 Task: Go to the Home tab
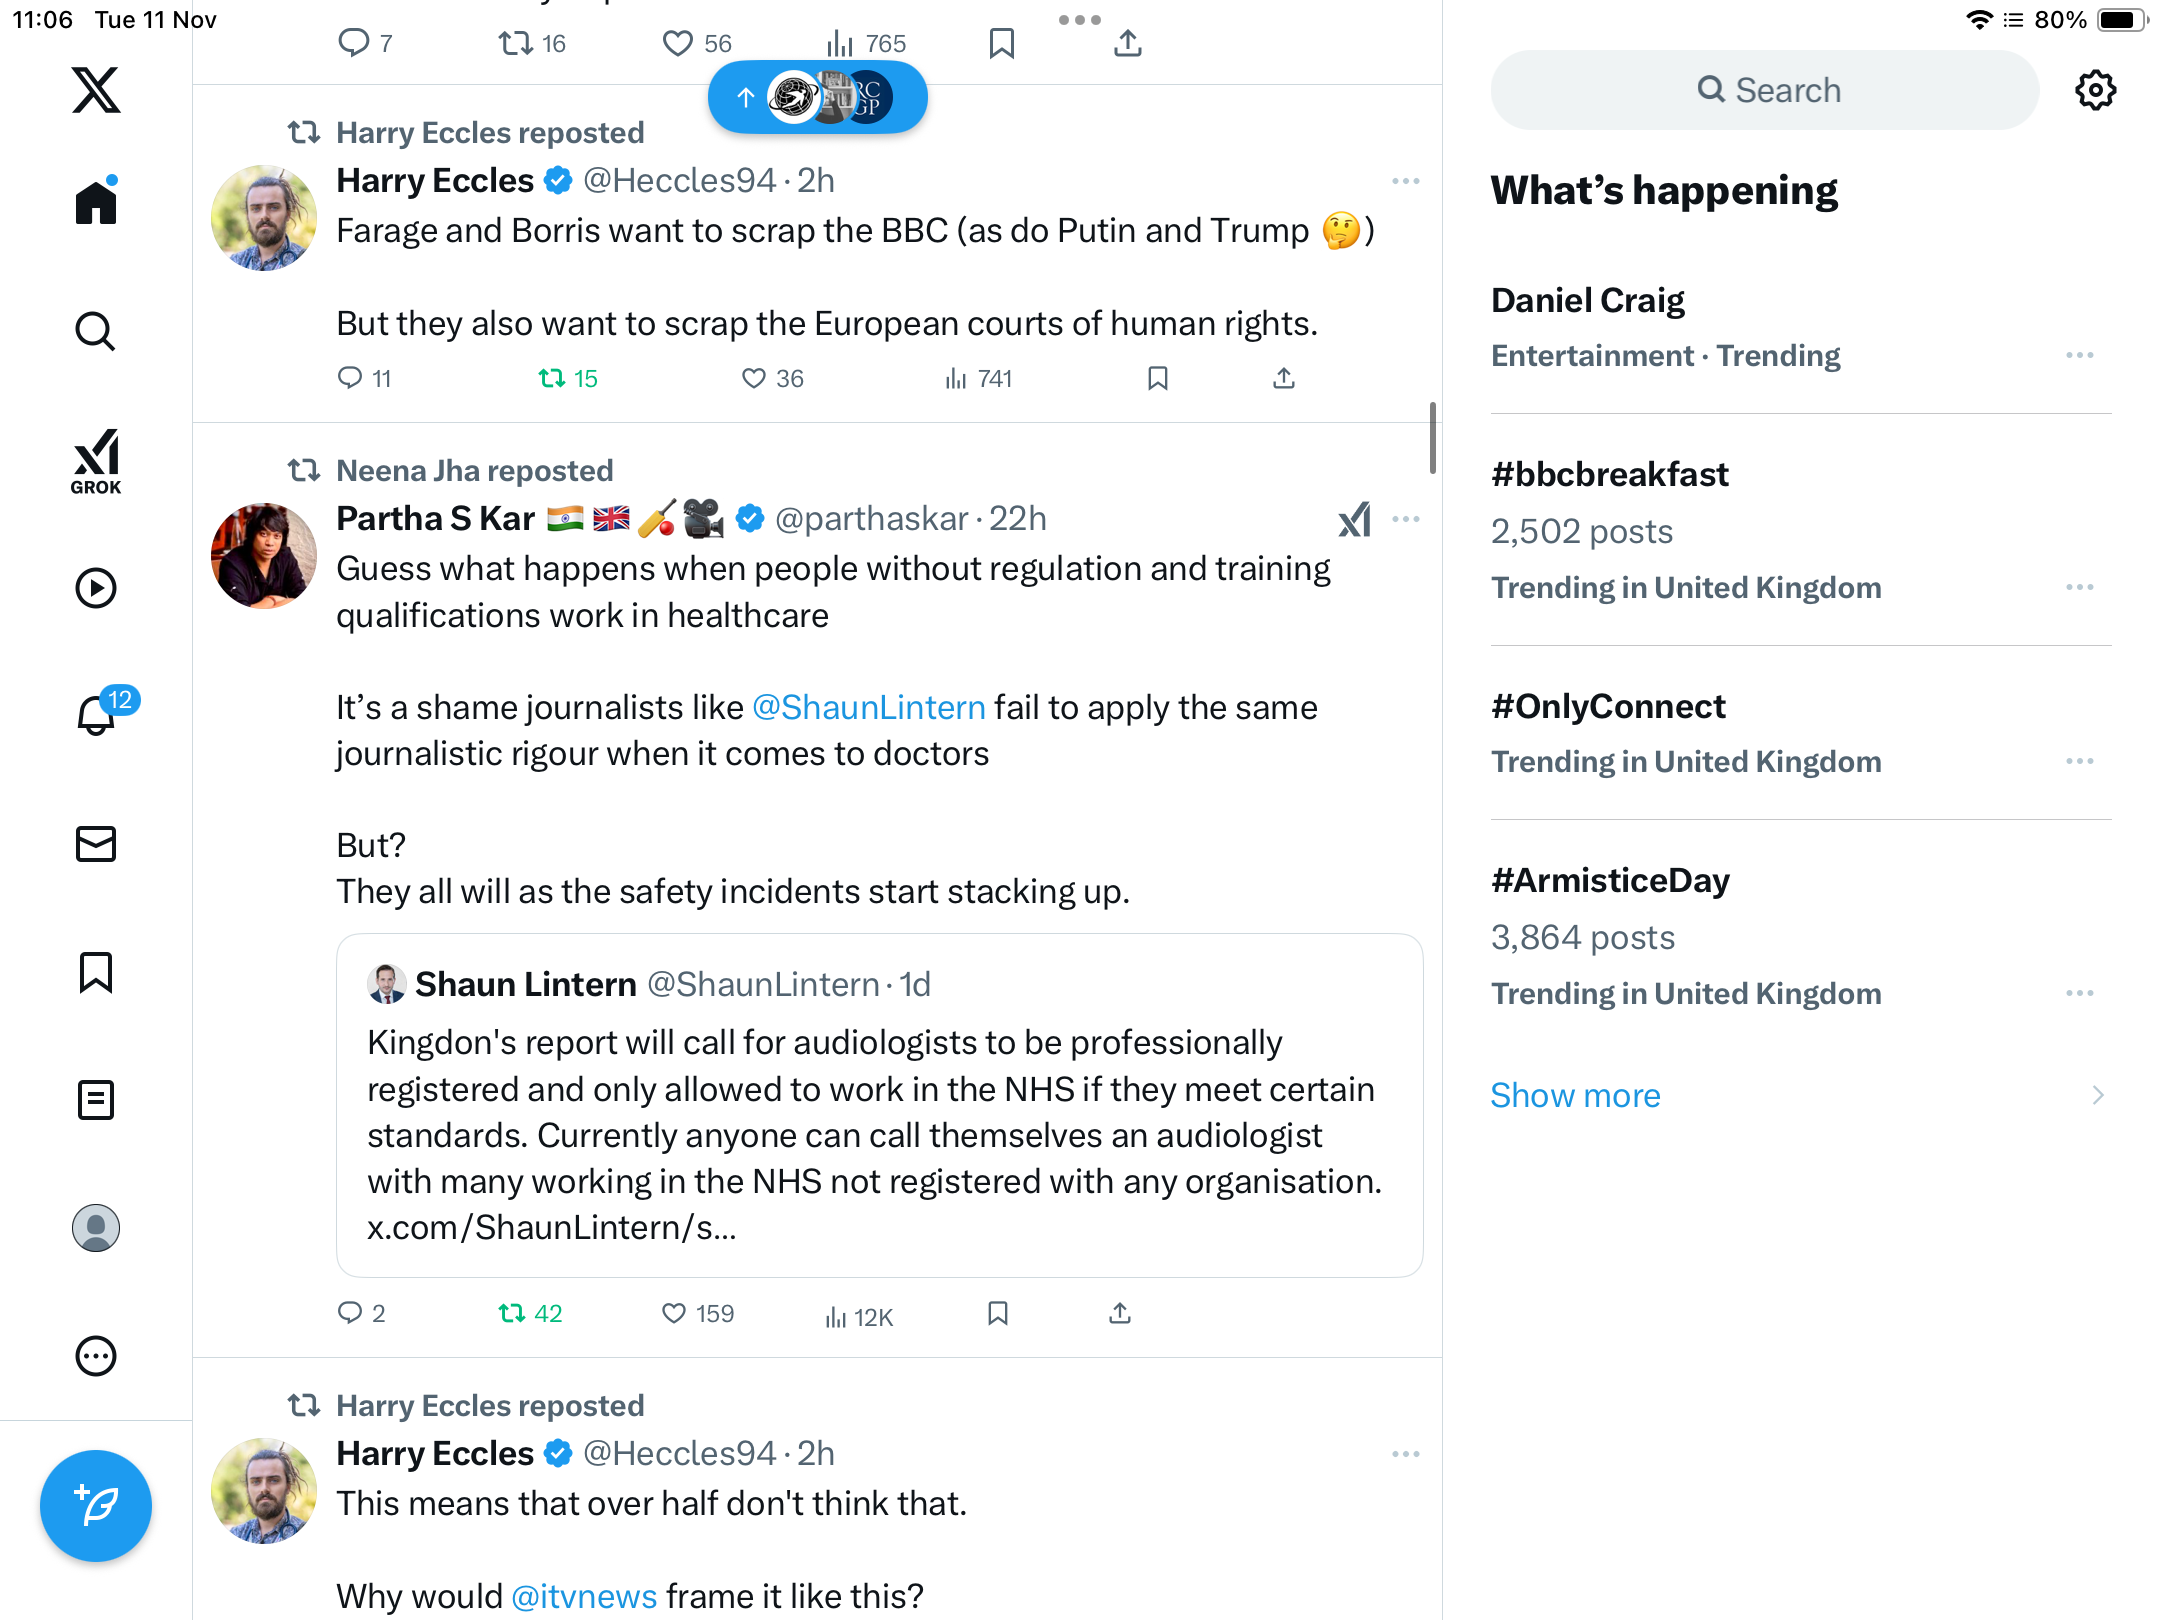coord(96,203)
